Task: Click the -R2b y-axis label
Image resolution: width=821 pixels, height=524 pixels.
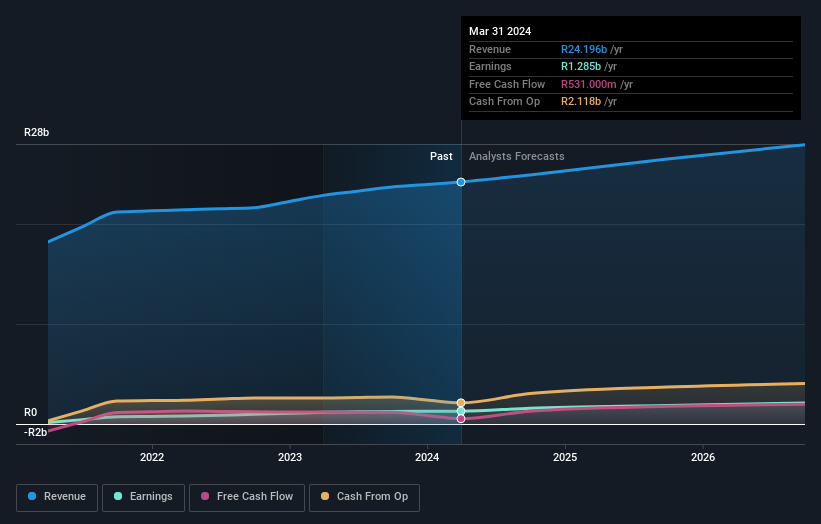Action: pyautogui.click(x=36, y=432)
